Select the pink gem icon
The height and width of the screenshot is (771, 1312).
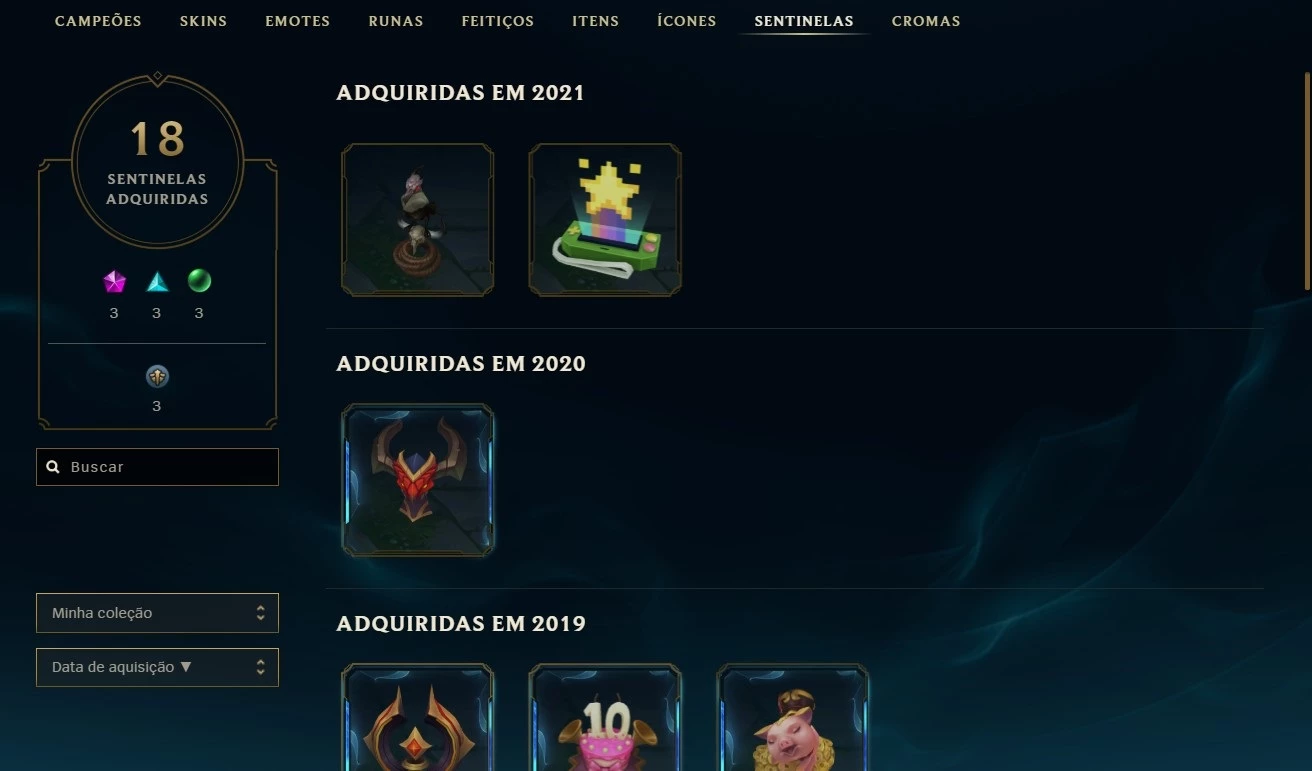[x=114, y=282]
